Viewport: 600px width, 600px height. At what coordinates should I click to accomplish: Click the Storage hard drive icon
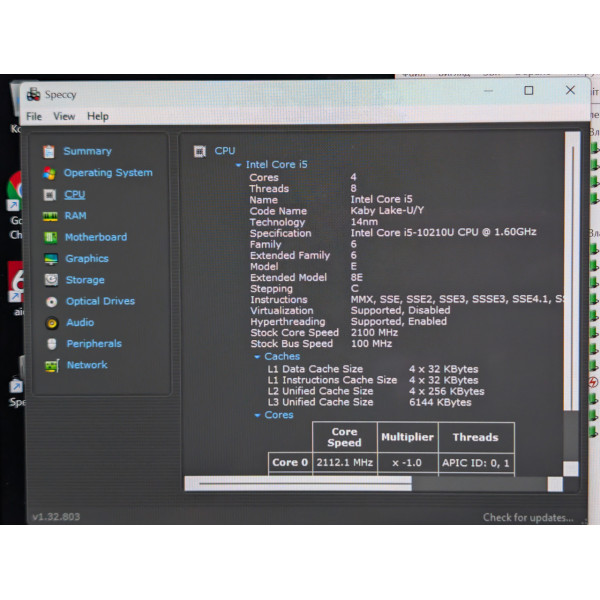click(51, 280)
